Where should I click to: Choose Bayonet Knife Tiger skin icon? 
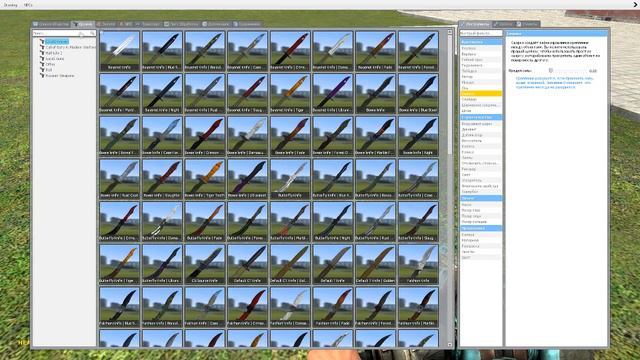point(290,93)
